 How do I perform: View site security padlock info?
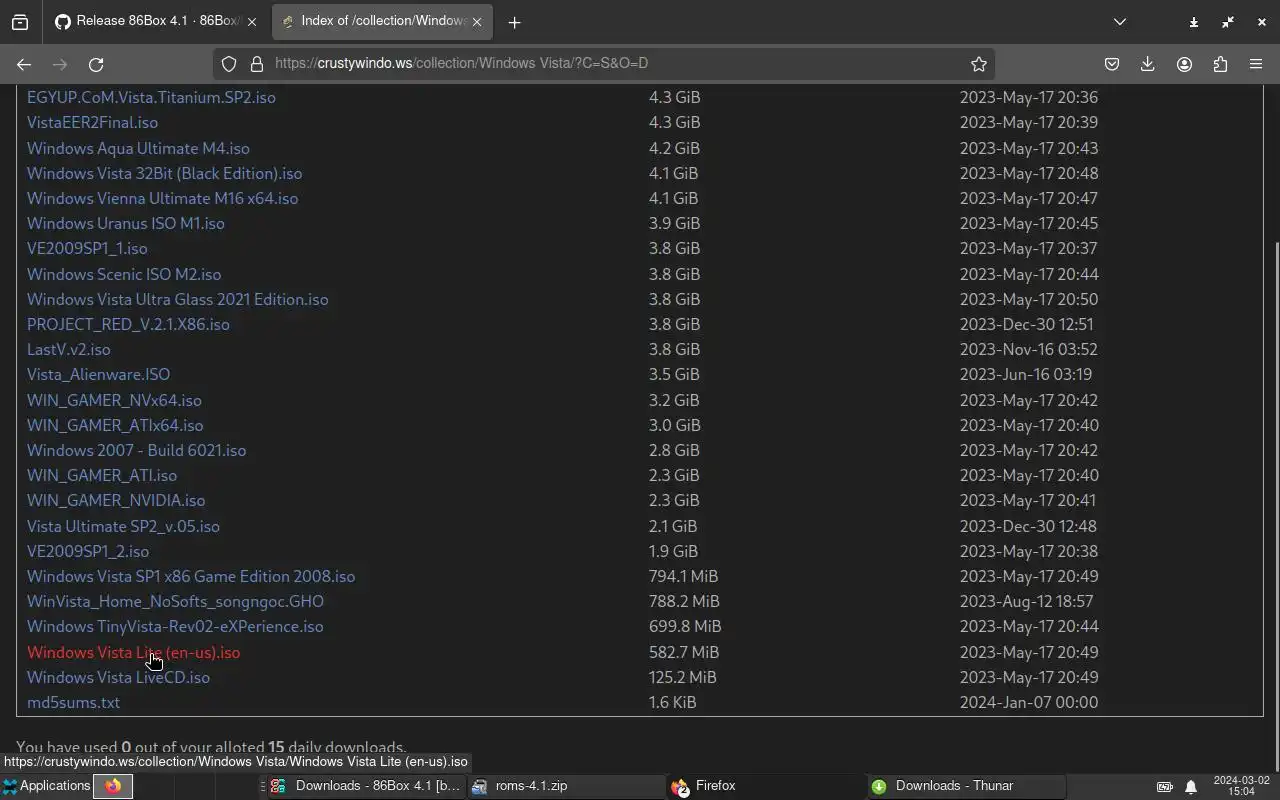257,64
